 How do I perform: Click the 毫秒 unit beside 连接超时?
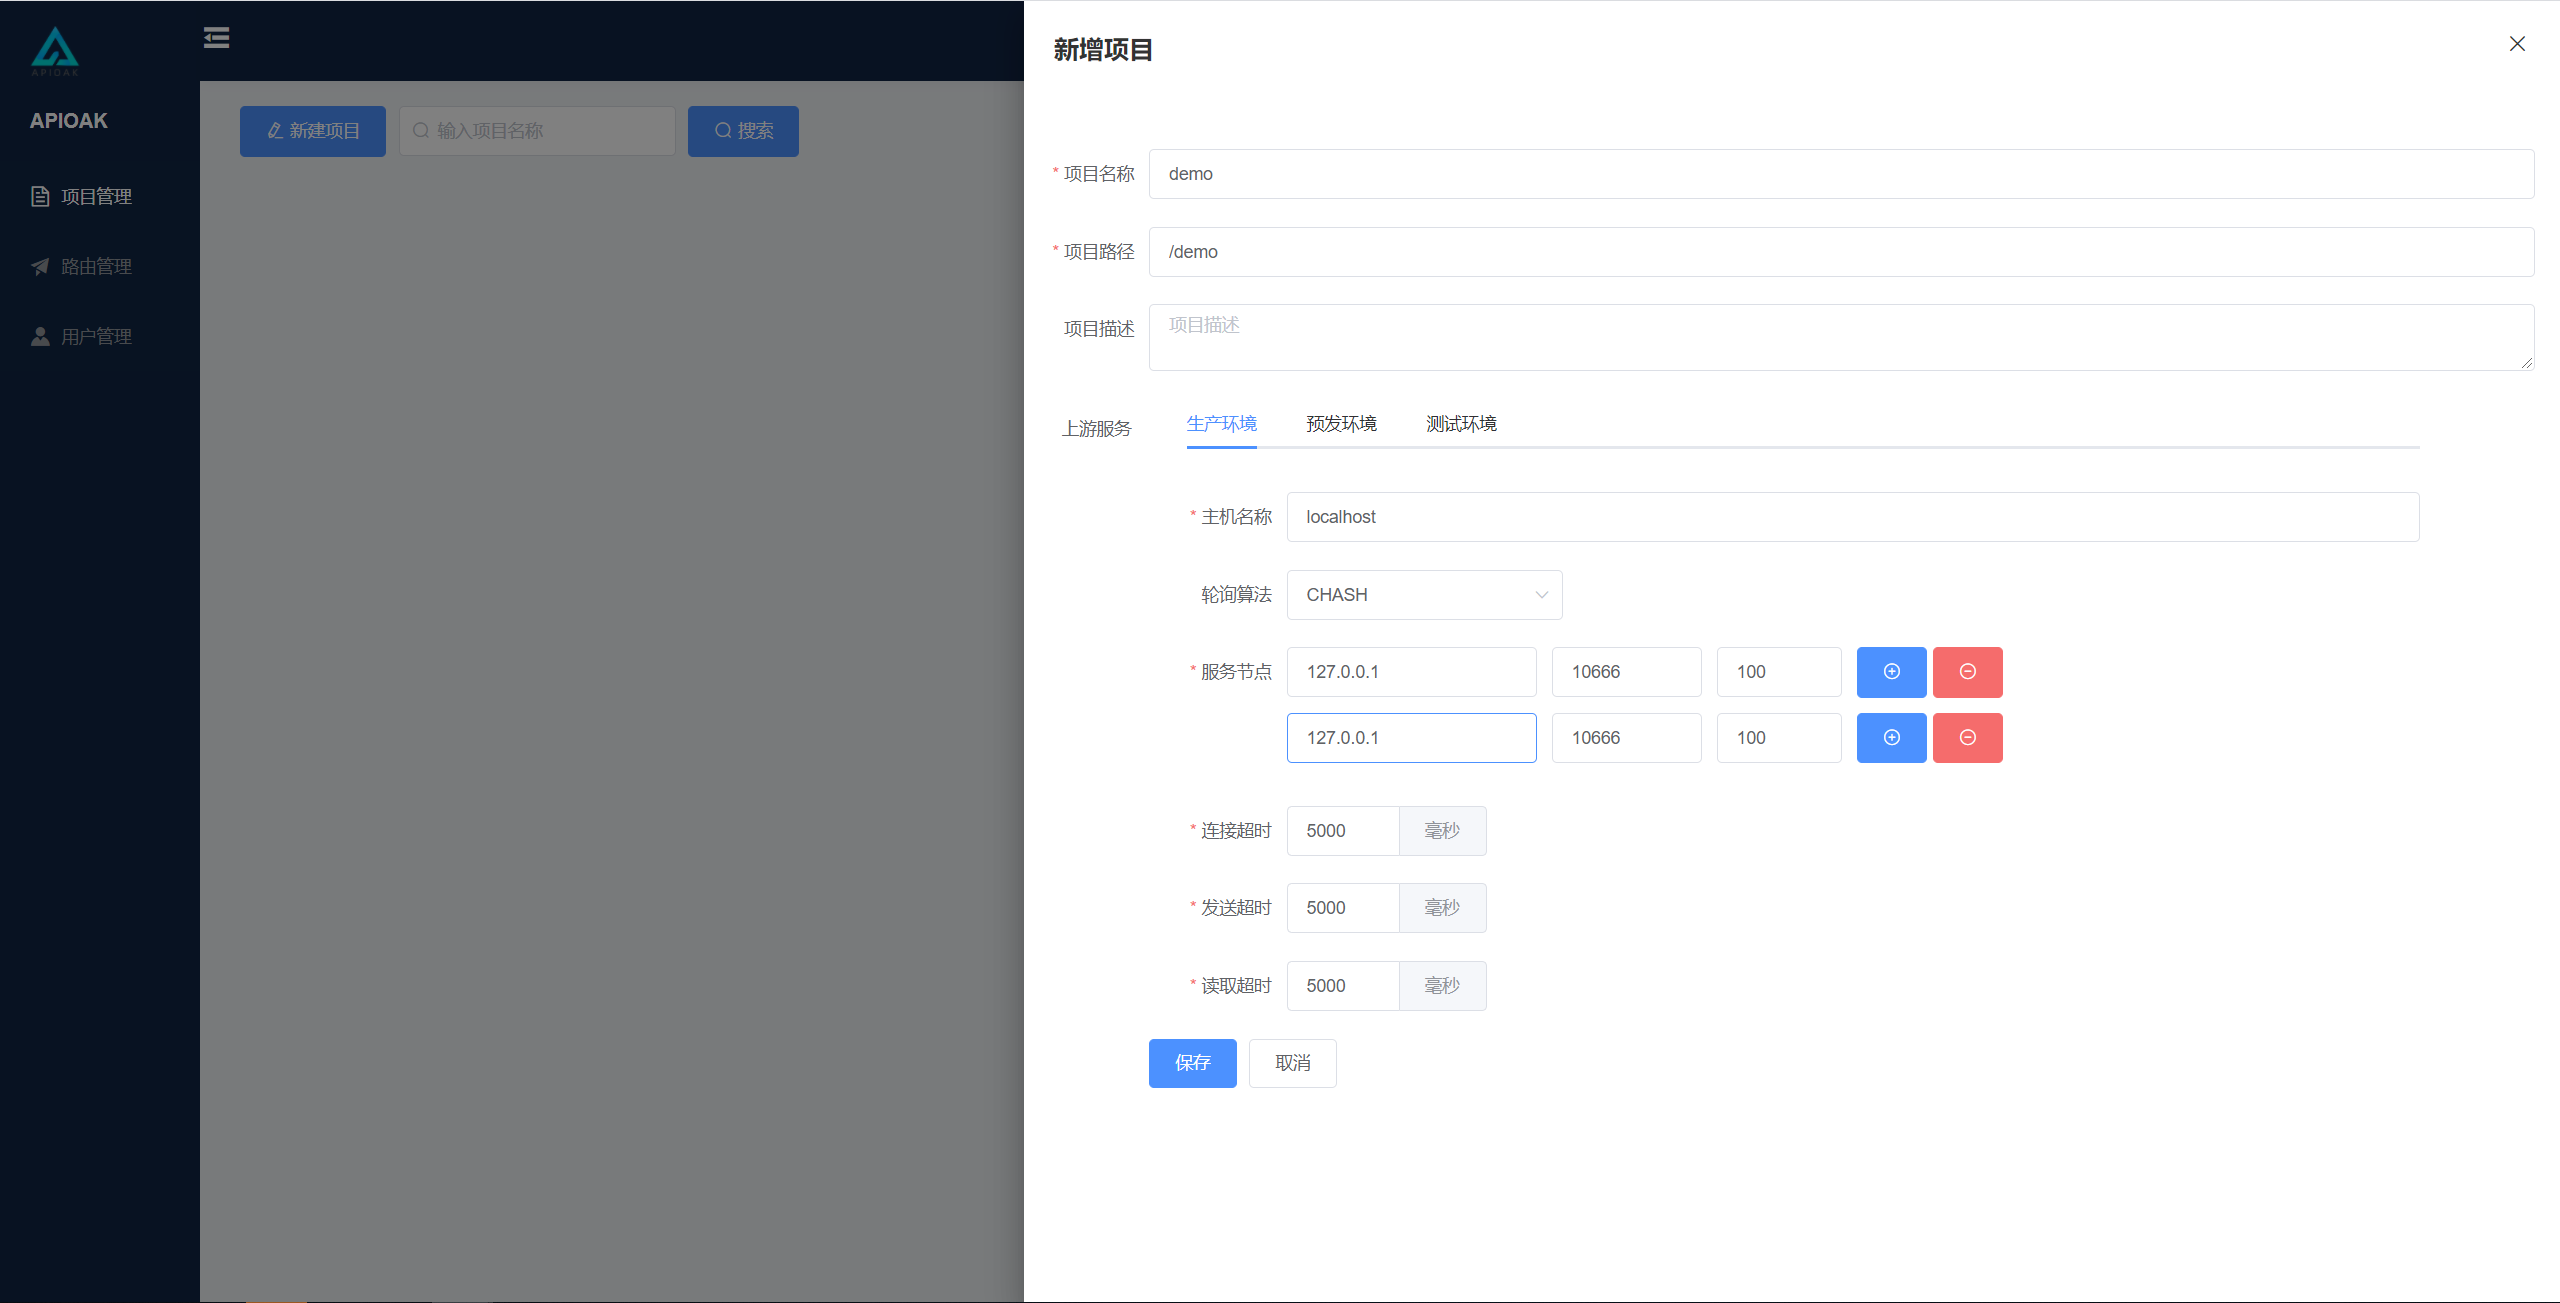click(1442, 831)
